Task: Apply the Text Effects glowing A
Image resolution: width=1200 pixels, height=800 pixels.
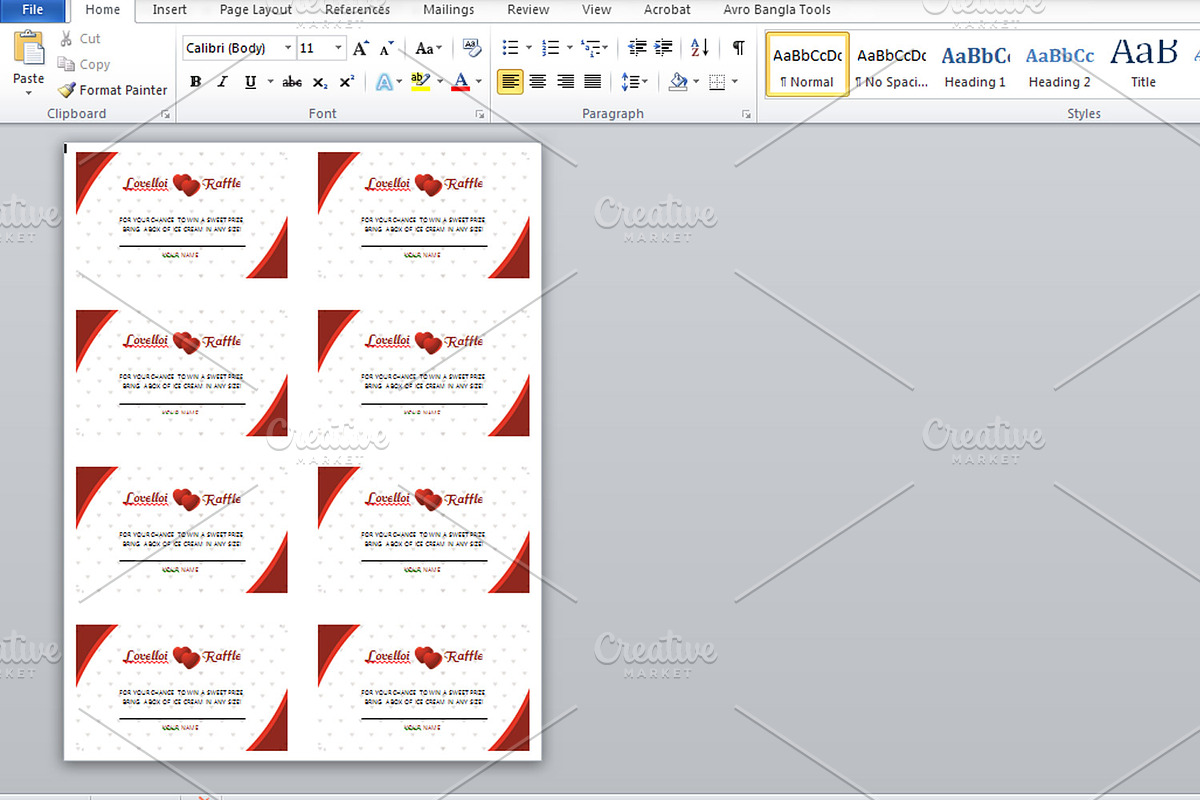Action: pos(384,82)
